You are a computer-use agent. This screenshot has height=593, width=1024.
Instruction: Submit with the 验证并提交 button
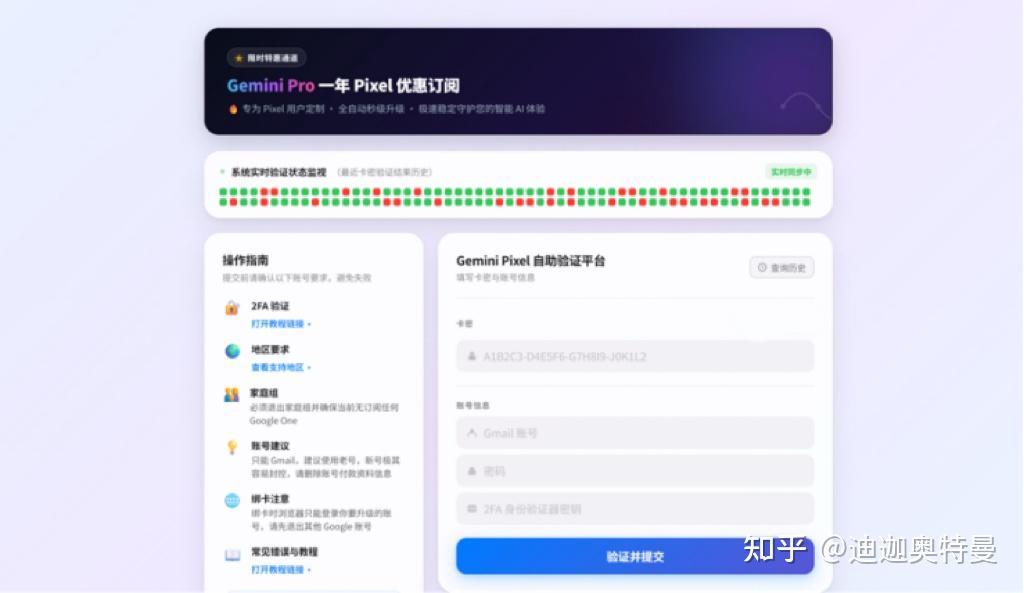[x=635, y=556]
